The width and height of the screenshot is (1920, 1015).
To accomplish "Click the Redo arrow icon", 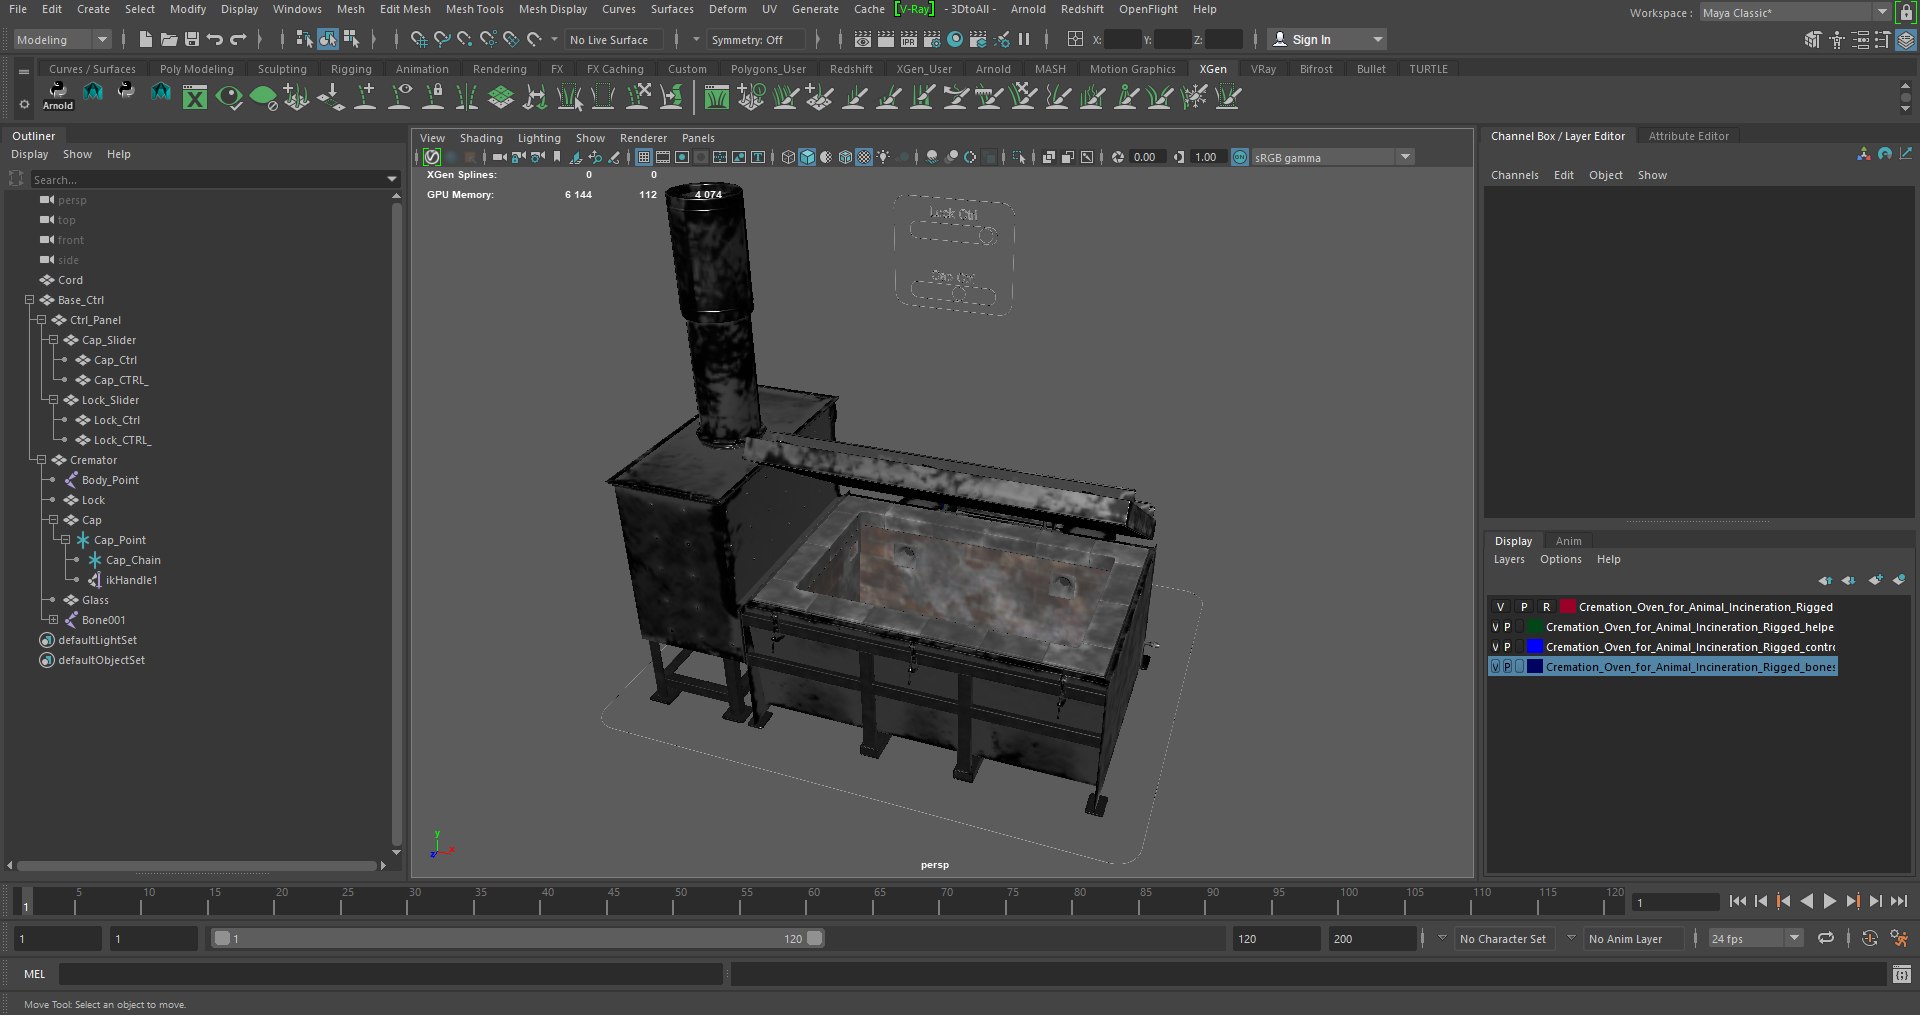I will click(x=238, y=39).
